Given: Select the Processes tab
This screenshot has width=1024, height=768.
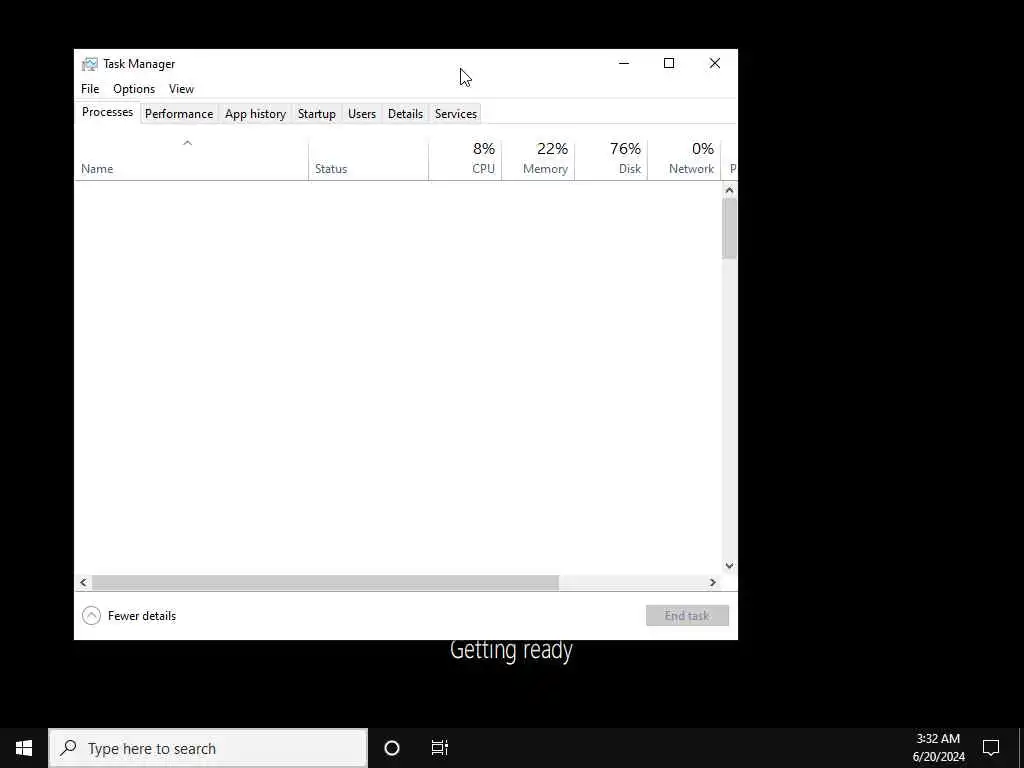Looking at the screenshot, I should point(107,112).
